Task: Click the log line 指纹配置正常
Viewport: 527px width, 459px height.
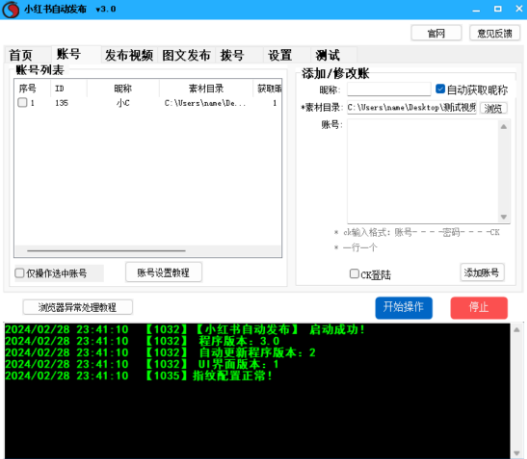Action: click(x=139, y=375)
